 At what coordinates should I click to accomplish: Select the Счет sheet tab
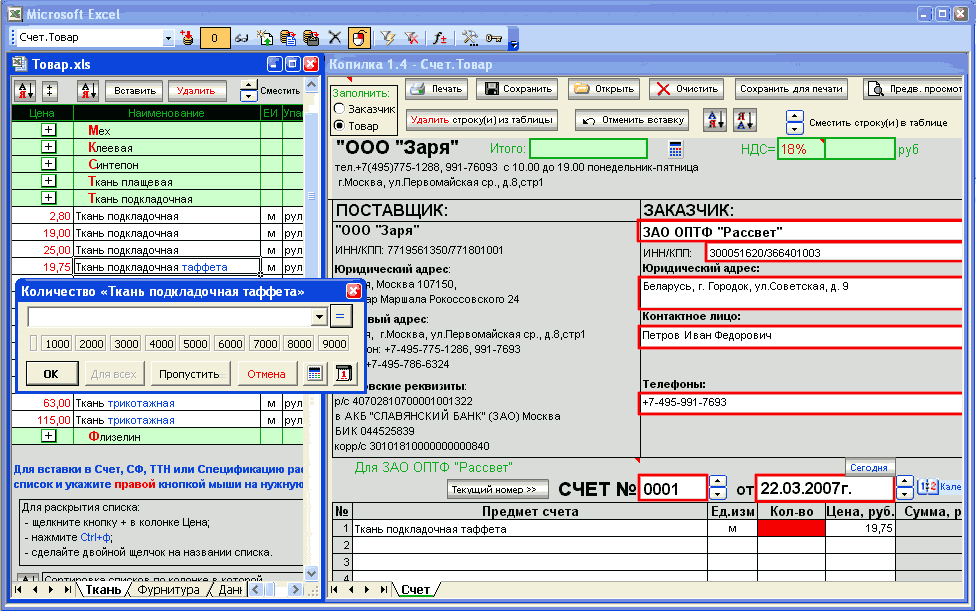[x=415, y=590]
